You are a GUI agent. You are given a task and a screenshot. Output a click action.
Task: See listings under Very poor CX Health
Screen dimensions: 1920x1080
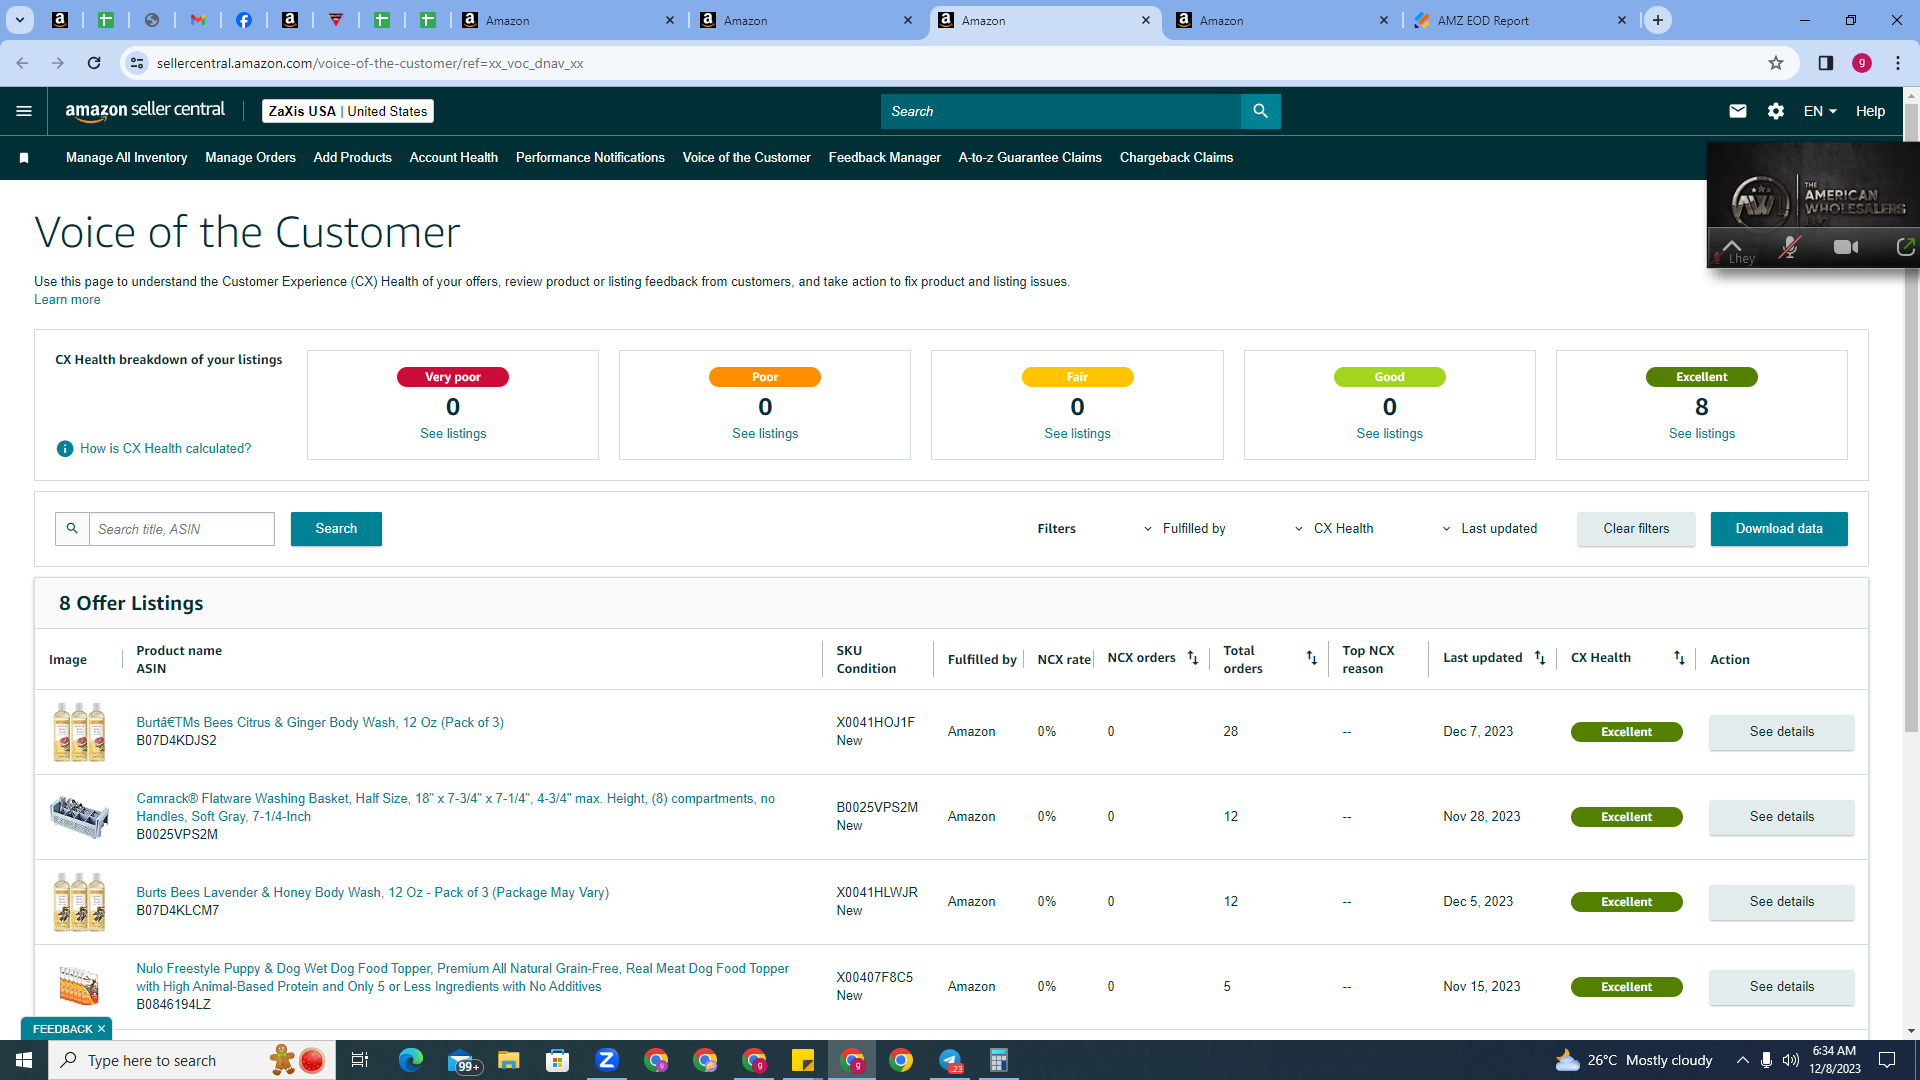point(453,434)
